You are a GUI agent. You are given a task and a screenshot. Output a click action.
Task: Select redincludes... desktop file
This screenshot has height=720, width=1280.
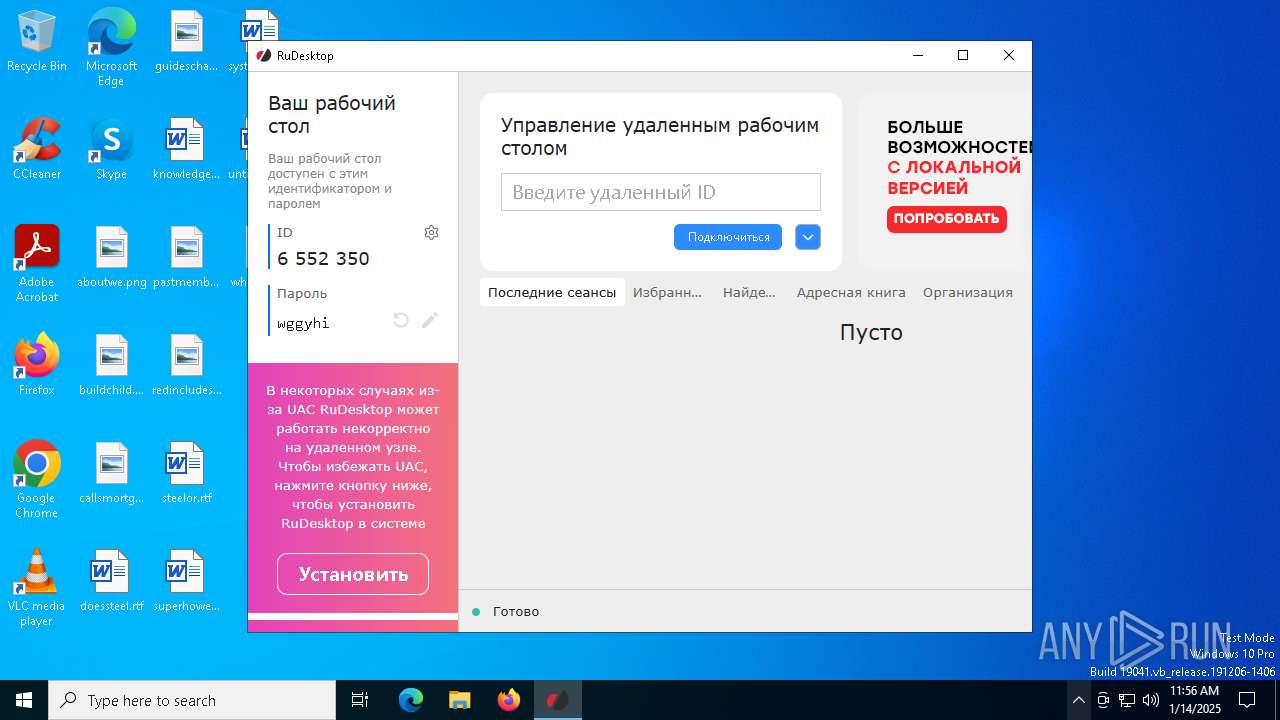coord(186,365)
